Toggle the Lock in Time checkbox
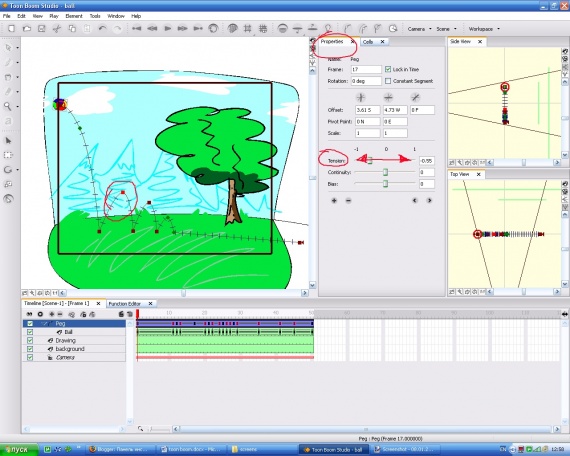This screenshot has width=570, height=456. click(x=388, y=69)
